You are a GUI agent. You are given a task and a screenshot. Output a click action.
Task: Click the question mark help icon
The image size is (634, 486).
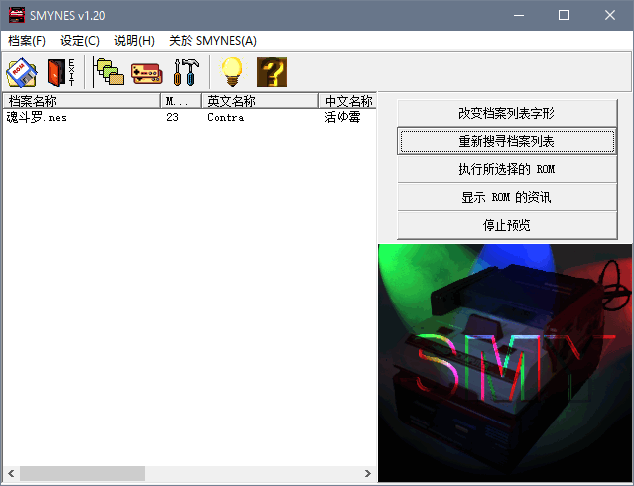272,71
